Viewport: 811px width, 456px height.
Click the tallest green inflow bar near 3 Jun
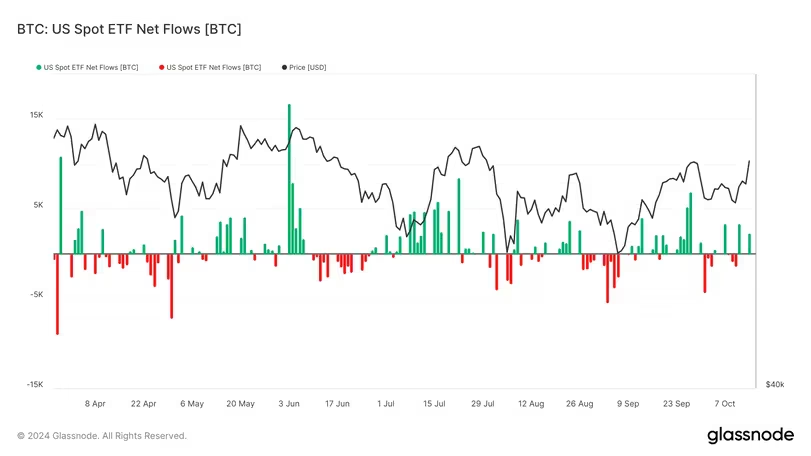(x=289, y=179)
